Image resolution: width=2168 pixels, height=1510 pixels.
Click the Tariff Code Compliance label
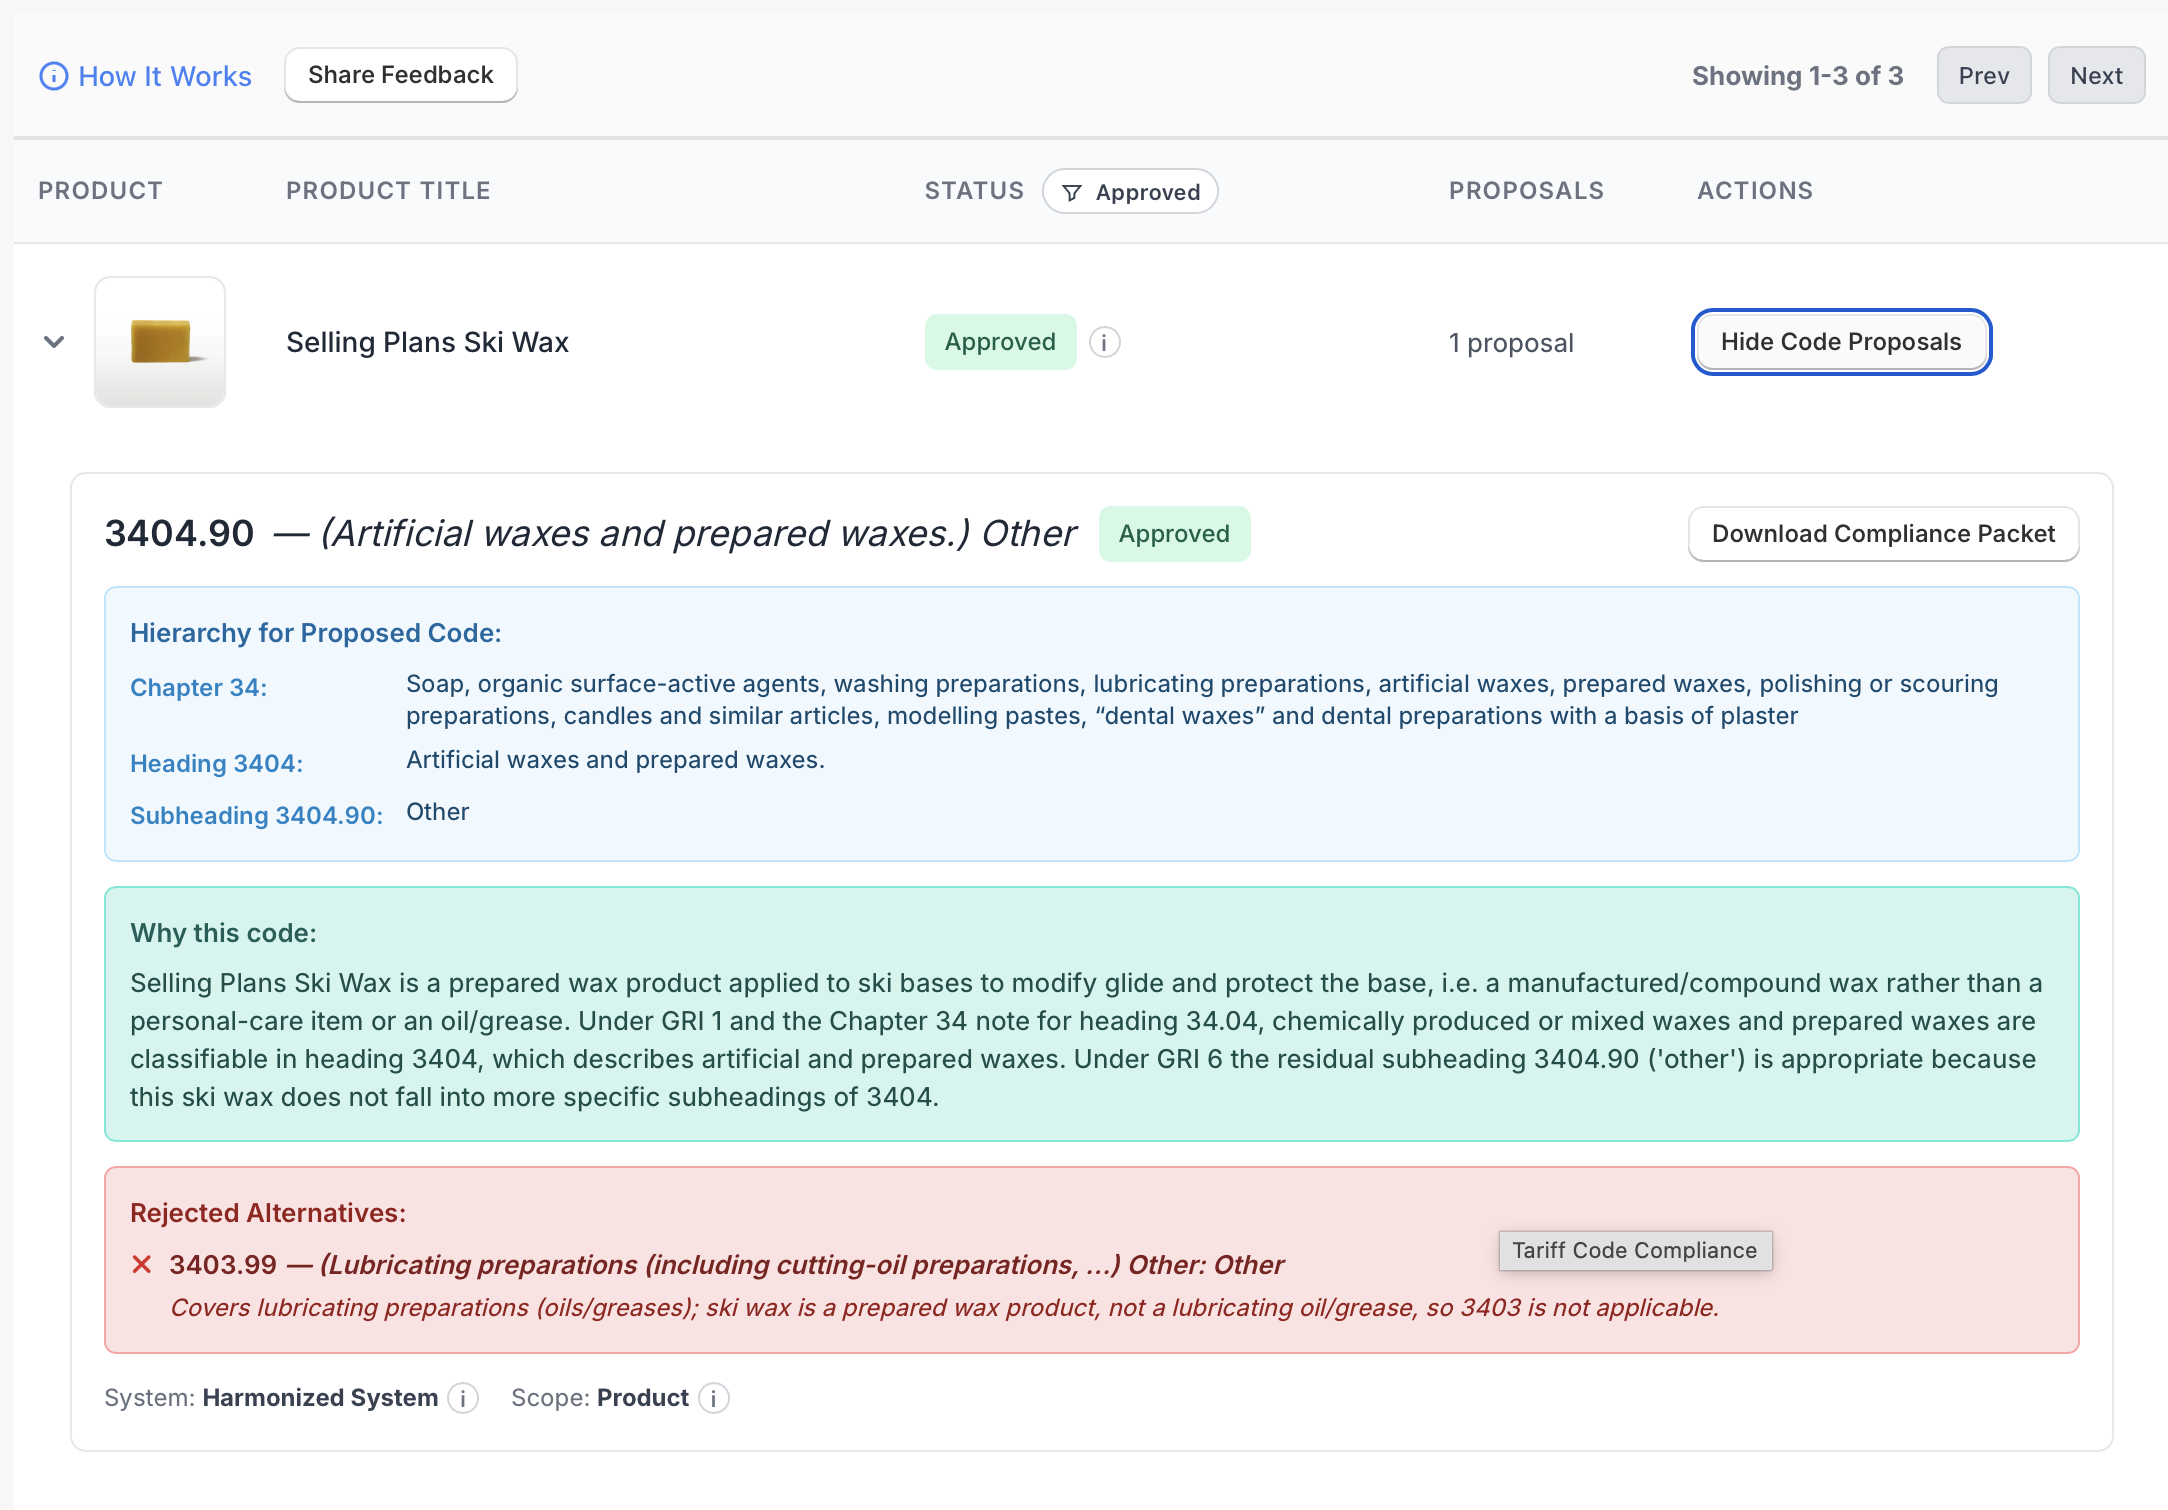[x=1634, y=1250]
